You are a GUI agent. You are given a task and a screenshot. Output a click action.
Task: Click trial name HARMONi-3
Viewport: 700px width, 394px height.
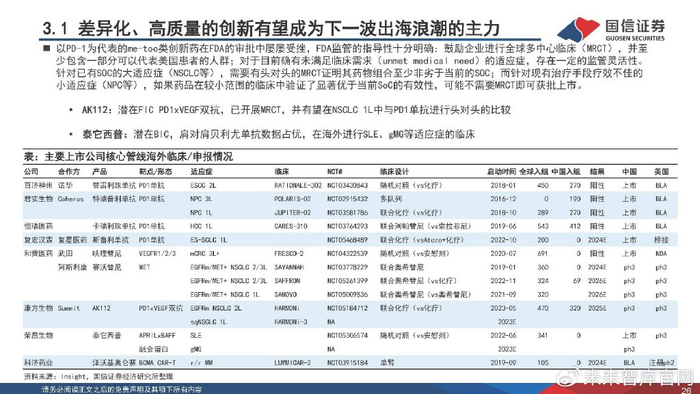291,322
